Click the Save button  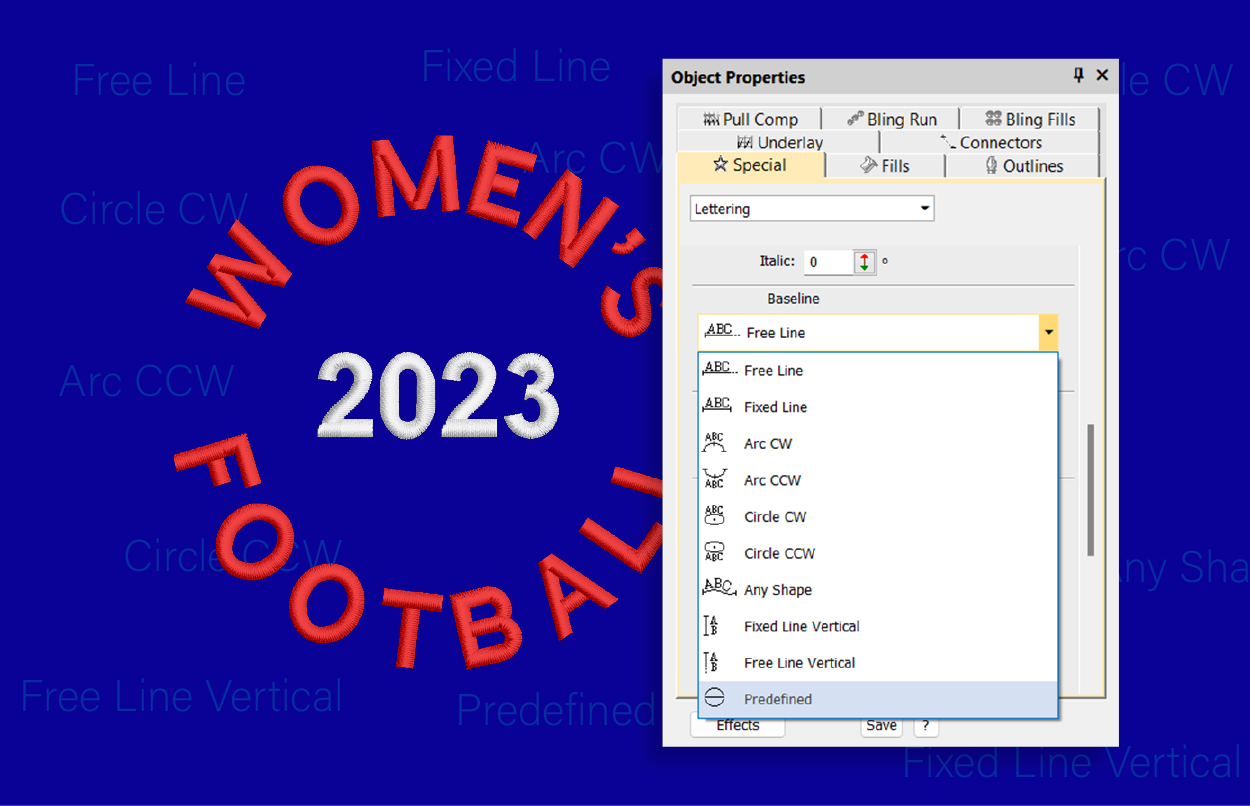(881, 726)
